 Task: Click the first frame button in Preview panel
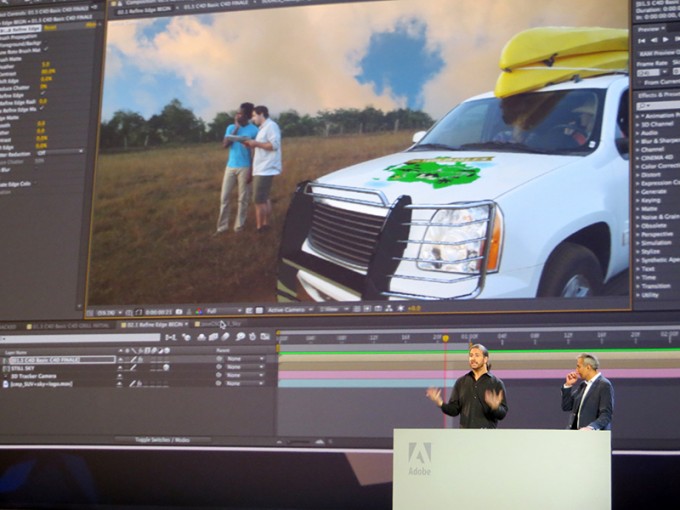click(x=642, y=40)
